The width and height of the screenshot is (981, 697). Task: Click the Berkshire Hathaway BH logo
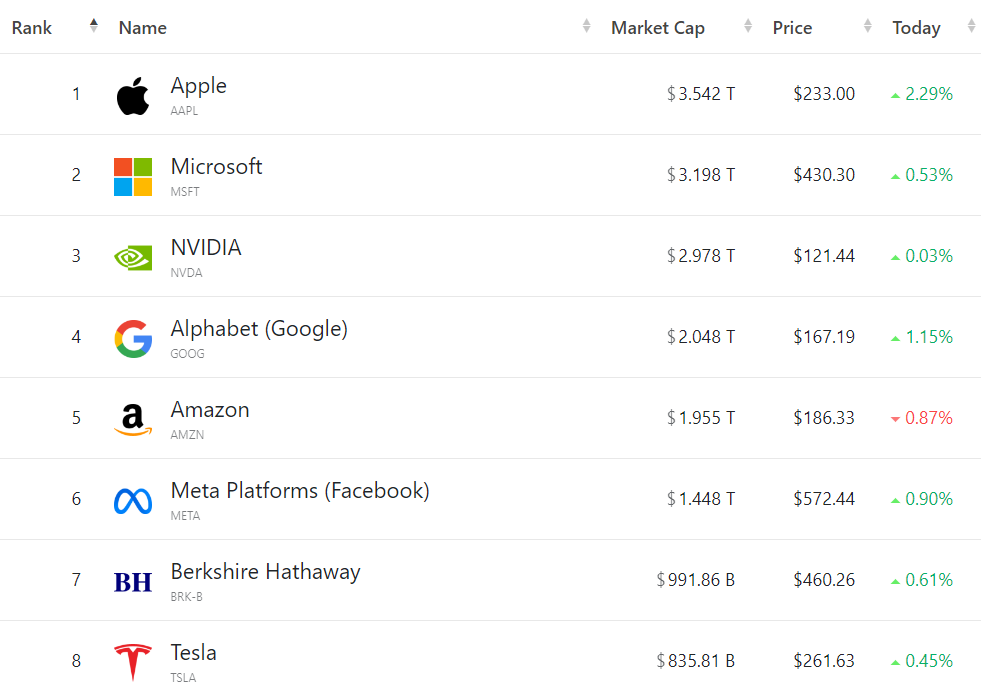133,582
